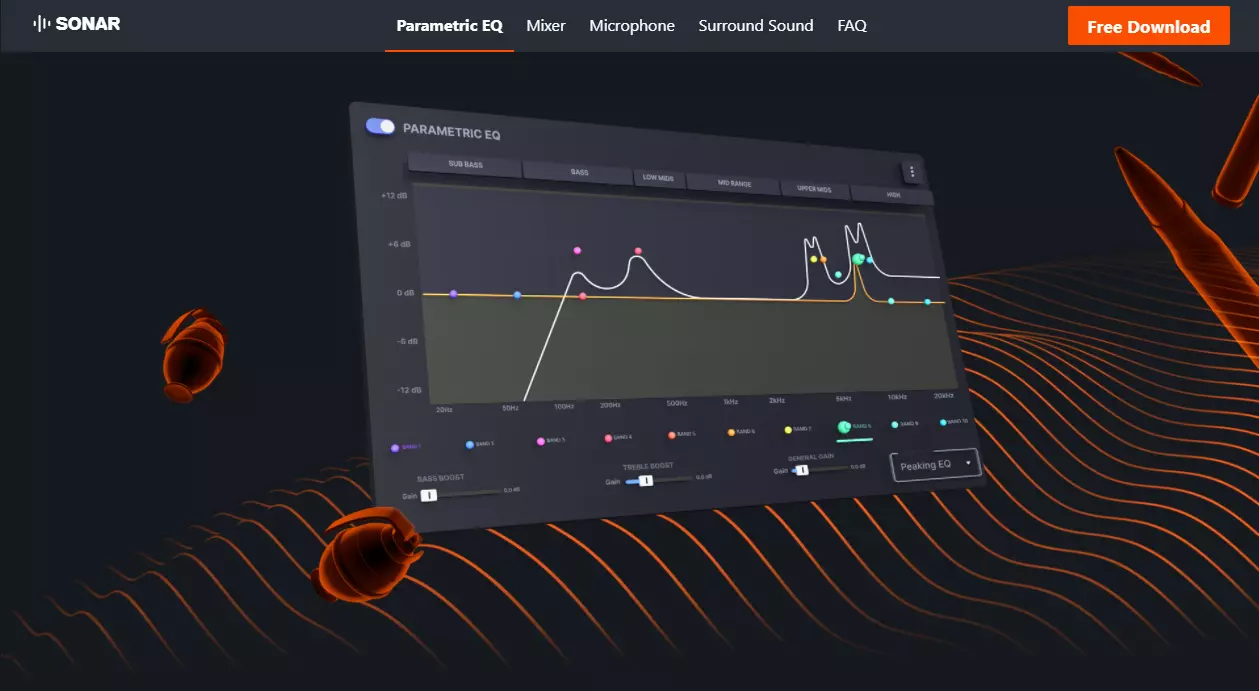The image size is (1259, 691).
Task: Go to the Mixer tab
Action: click(x=546, y=26)
